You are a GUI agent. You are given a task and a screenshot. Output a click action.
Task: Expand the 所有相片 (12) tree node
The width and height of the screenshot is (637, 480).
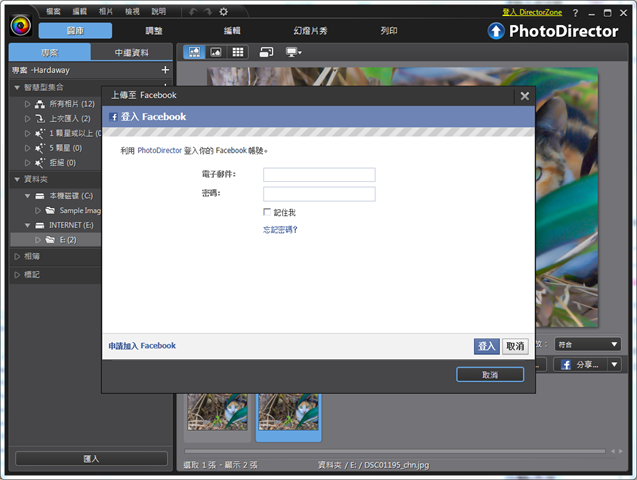27,104
